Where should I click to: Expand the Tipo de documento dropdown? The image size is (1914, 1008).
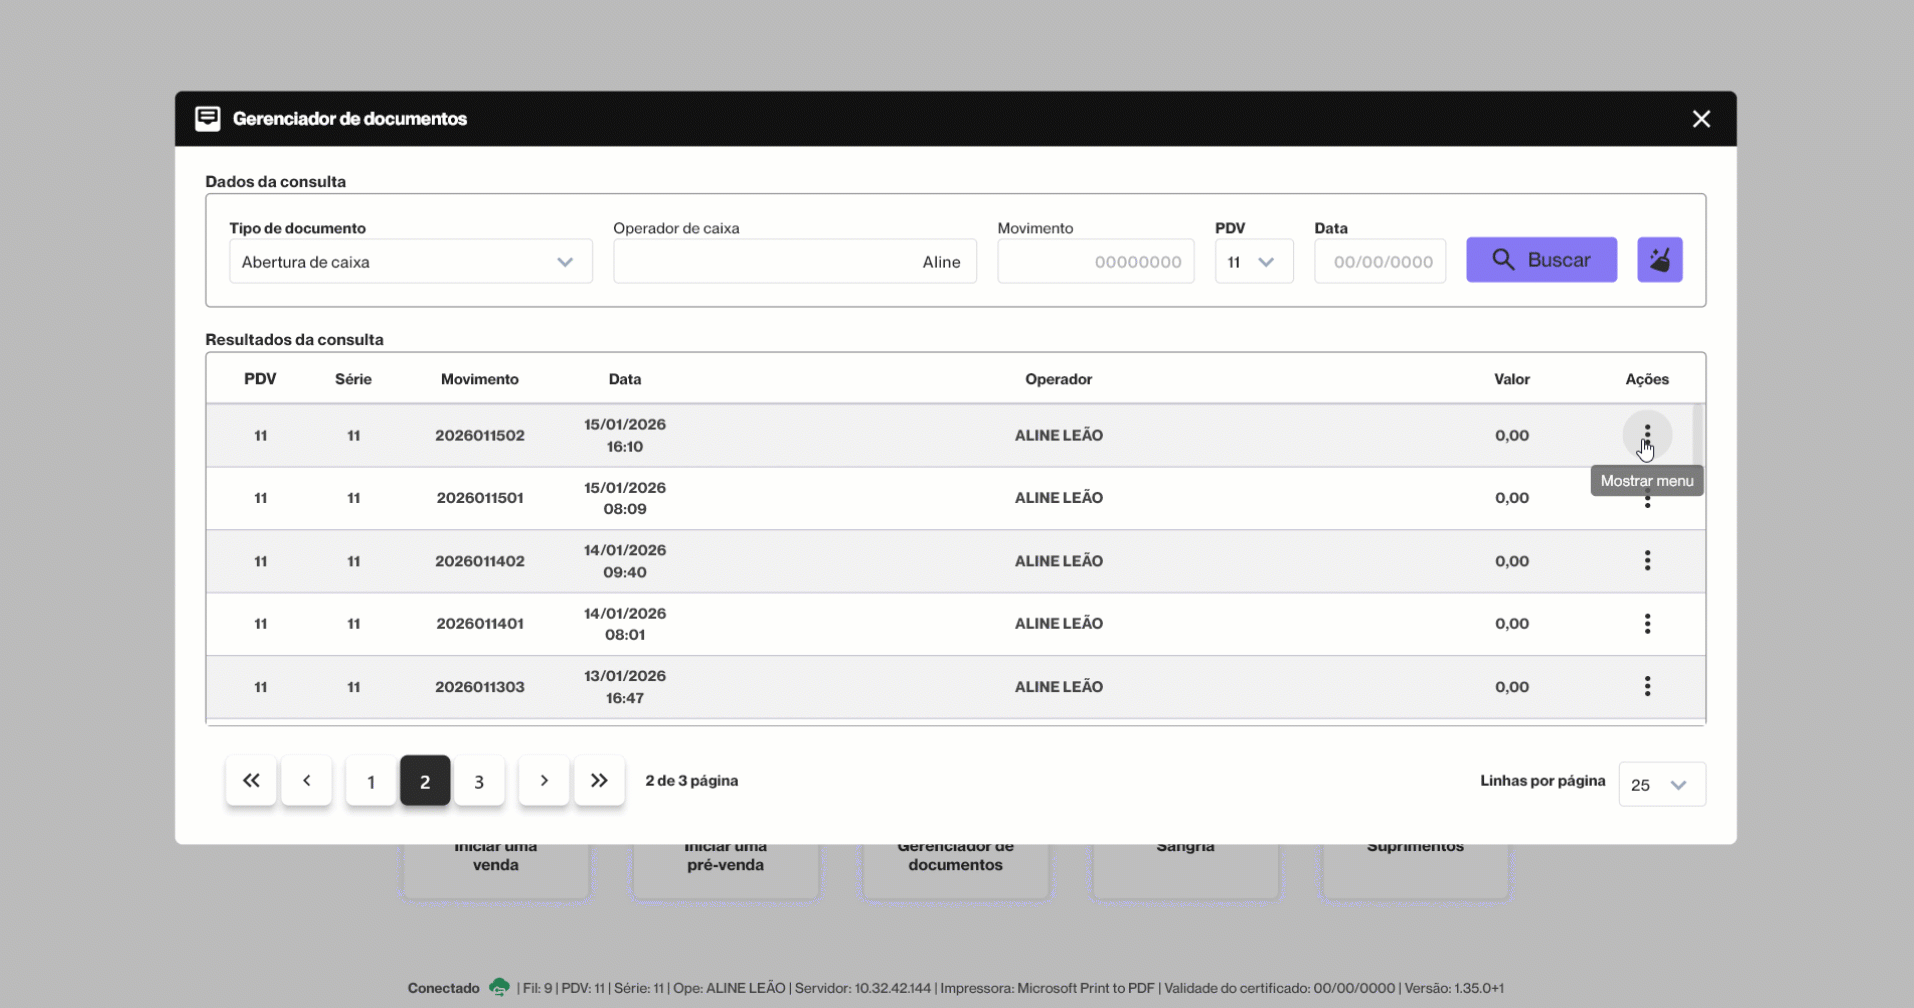click(410, 262)
